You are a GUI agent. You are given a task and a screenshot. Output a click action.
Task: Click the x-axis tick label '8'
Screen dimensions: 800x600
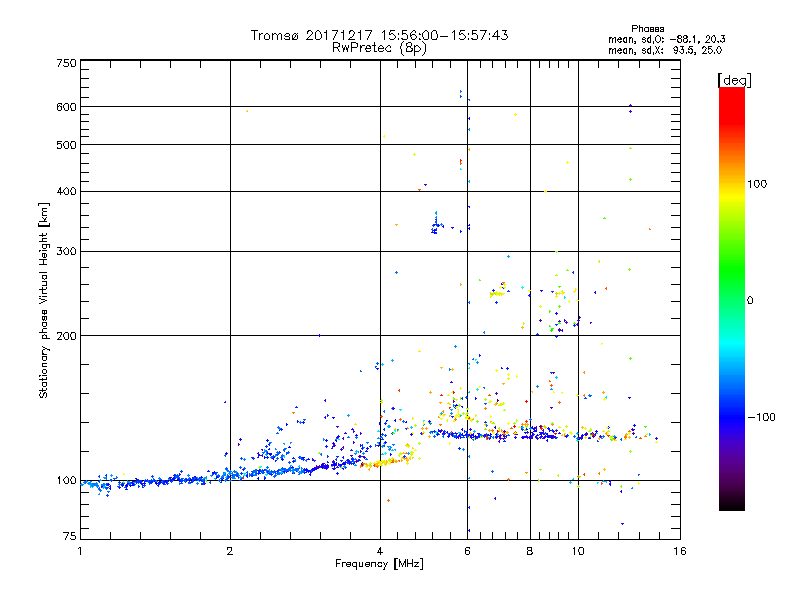[530, 551]
